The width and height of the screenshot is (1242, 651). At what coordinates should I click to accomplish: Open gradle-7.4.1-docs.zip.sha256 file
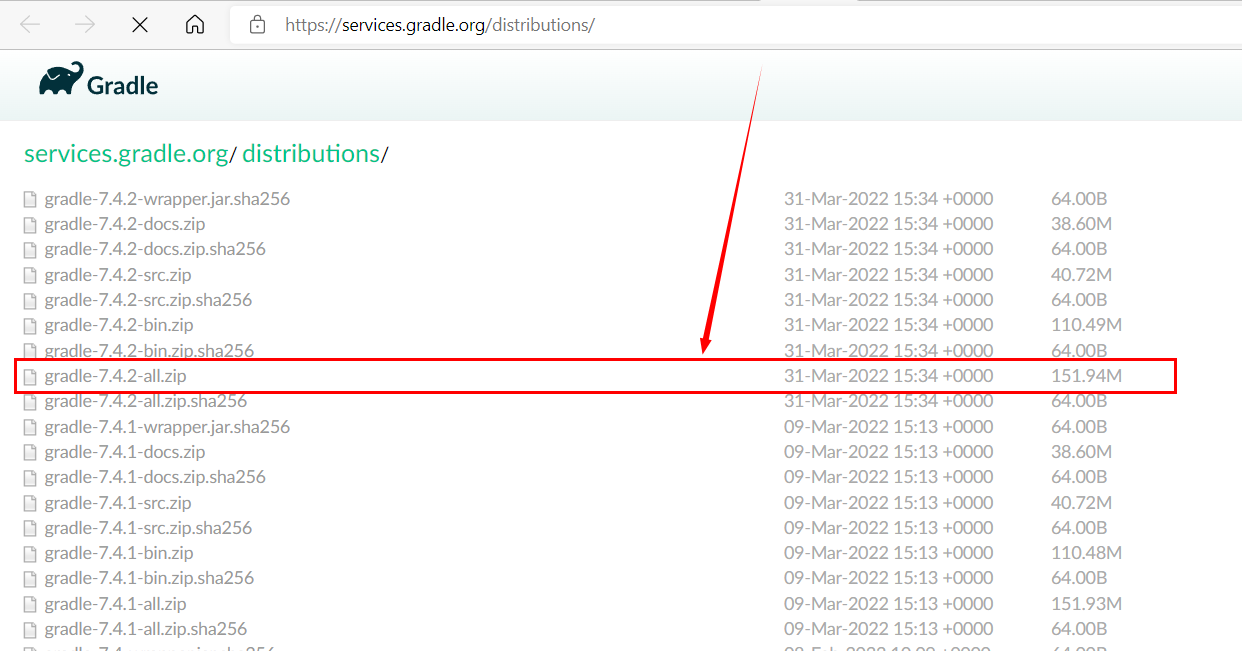click(155, 476)
